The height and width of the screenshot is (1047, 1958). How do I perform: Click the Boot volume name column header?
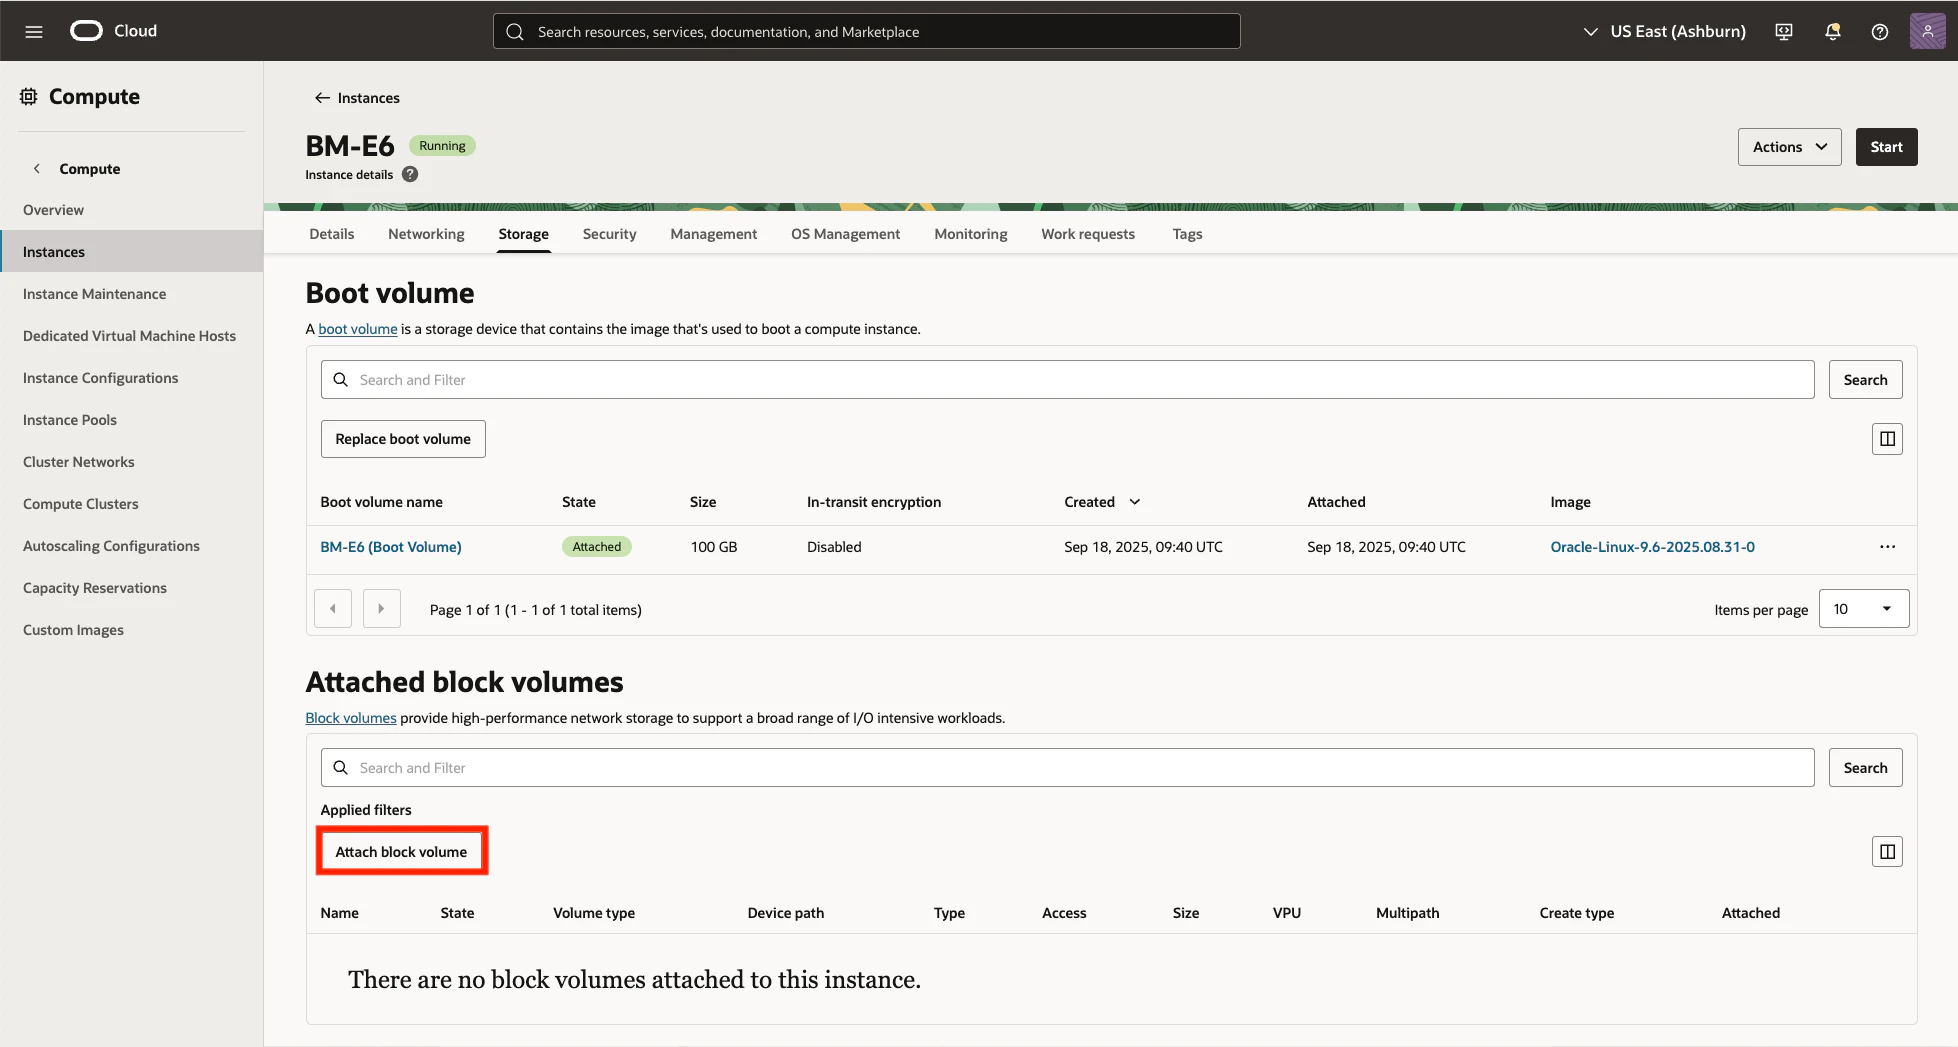[x=381, y=502]
